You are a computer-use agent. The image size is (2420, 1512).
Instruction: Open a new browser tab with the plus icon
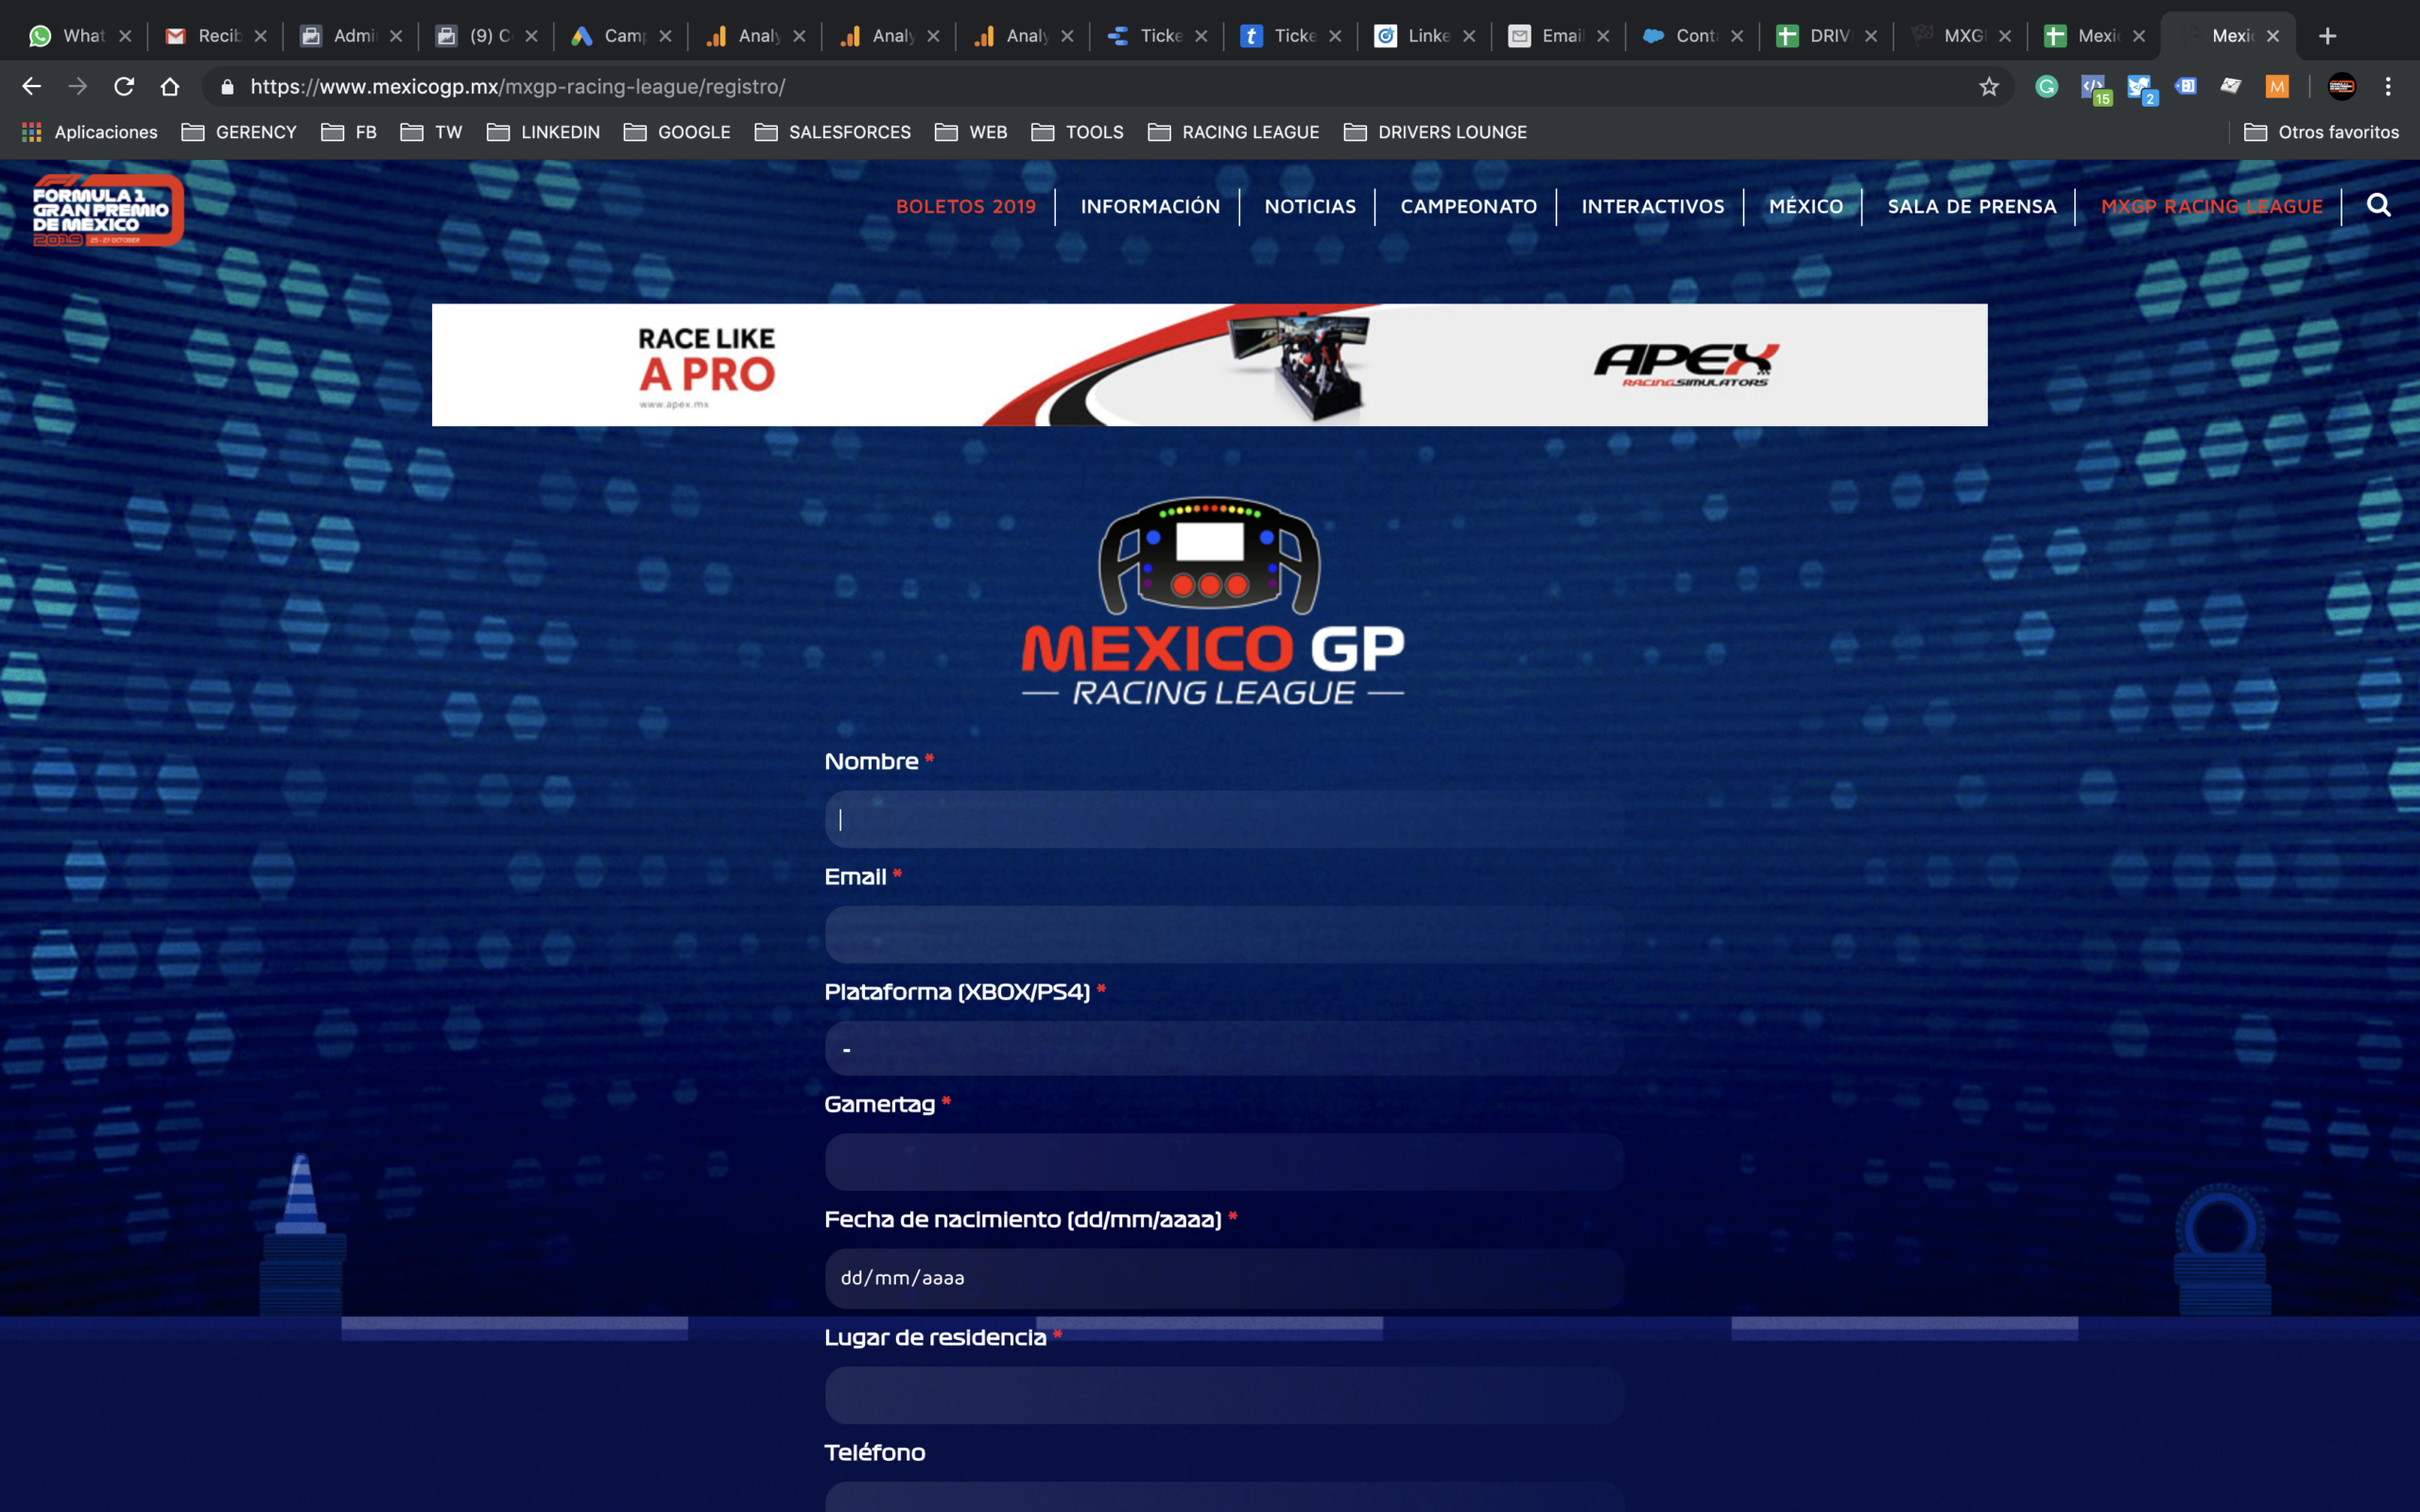point(2327,36)
